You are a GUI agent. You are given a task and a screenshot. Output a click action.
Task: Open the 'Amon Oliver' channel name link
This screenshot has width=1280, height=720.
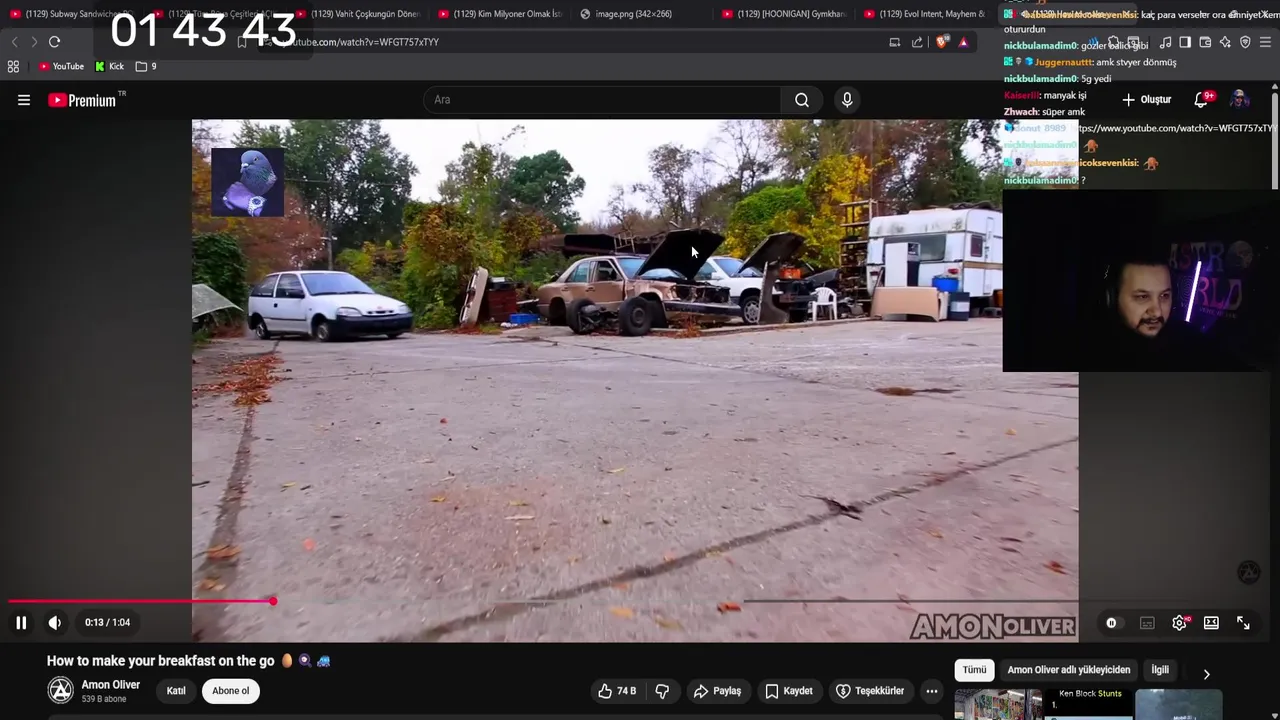(111, 685)
